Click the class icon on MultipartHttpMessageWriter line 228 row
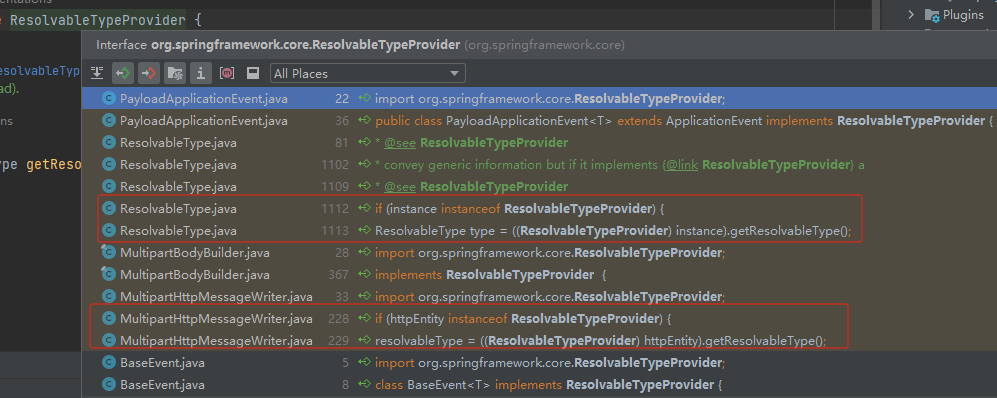997x398 pixels. pos(109,319)
